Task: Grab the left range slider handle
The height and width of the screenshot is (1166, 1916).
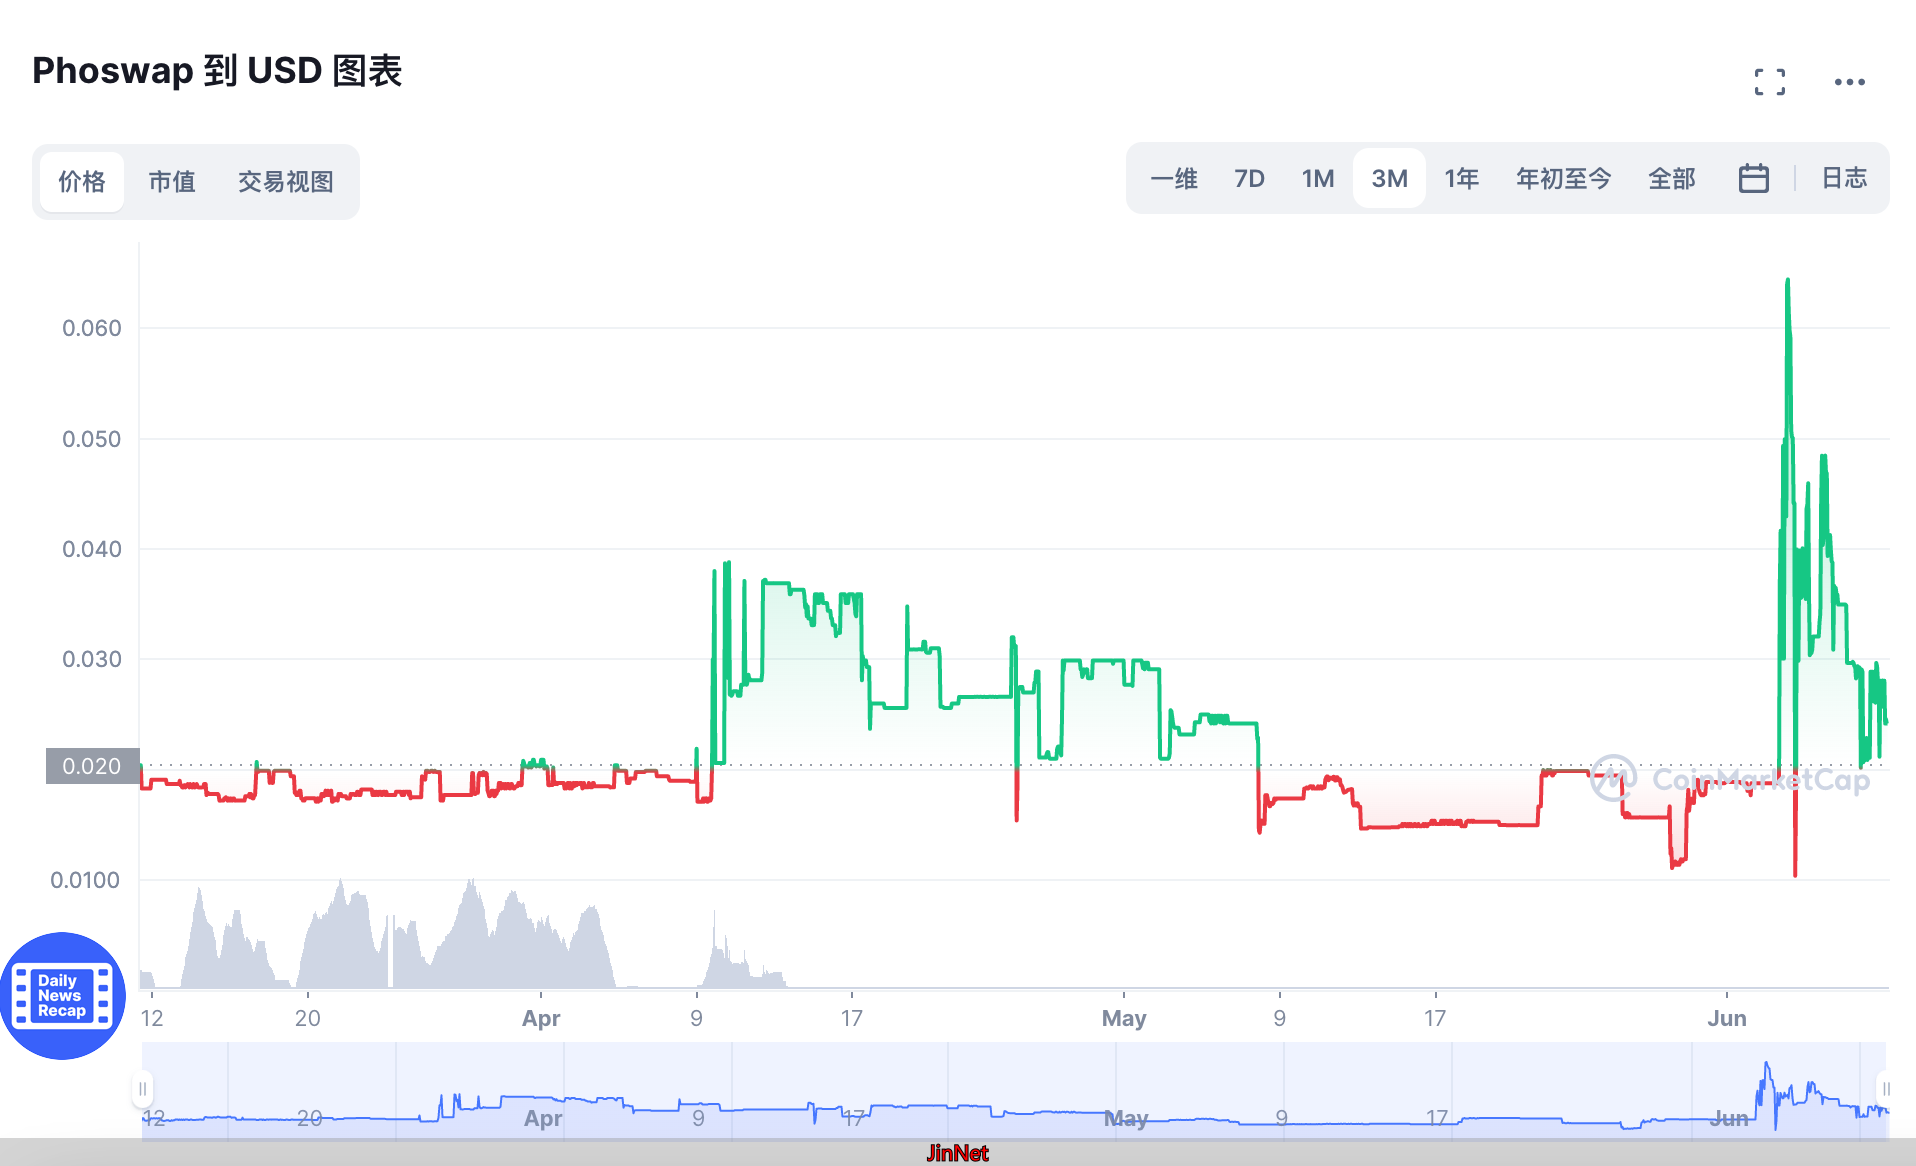Action: click(142, 1089)
